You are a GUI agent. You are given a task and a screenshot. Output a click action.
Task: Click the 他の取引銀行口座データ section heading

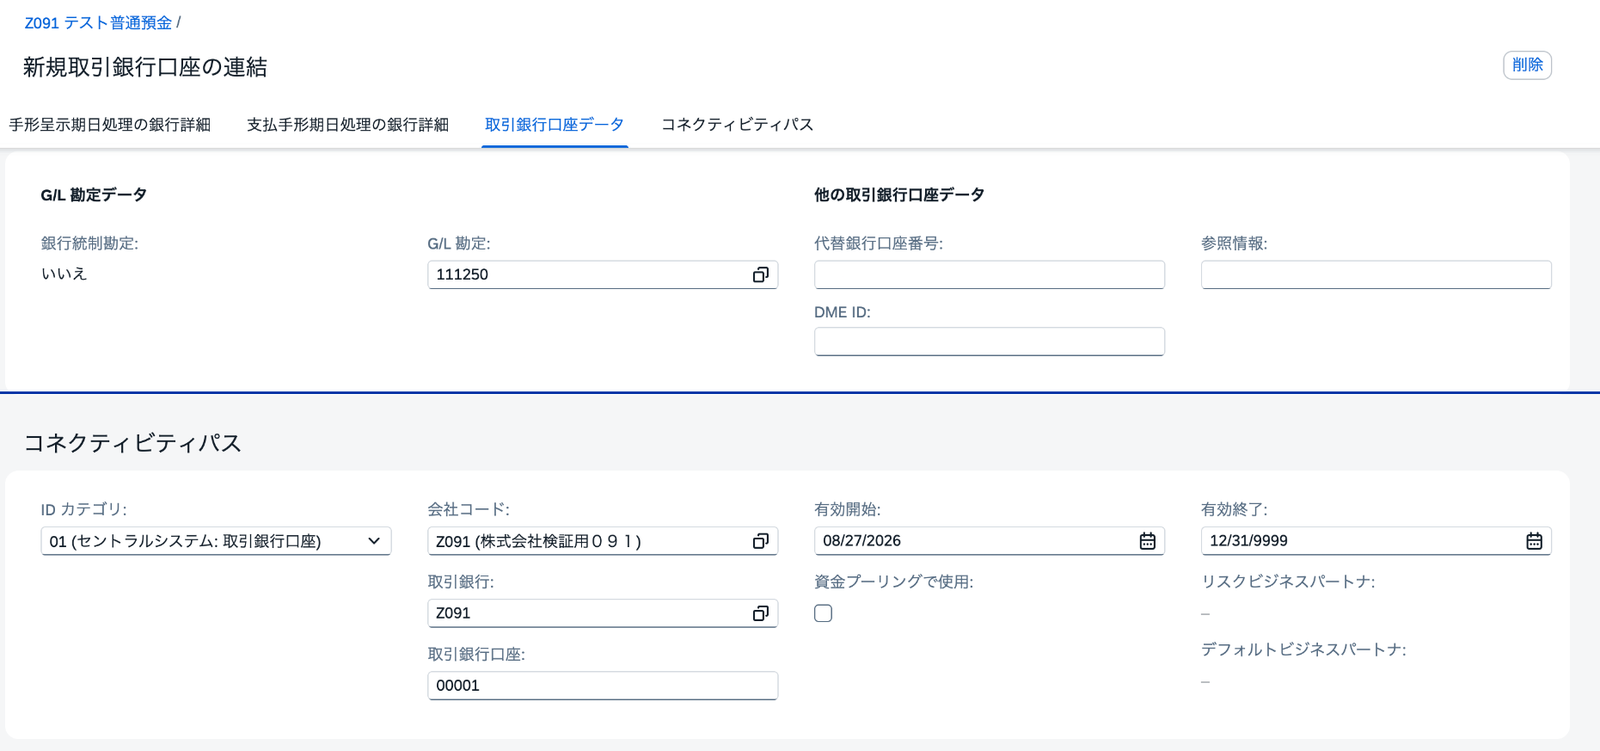(899, 195)
